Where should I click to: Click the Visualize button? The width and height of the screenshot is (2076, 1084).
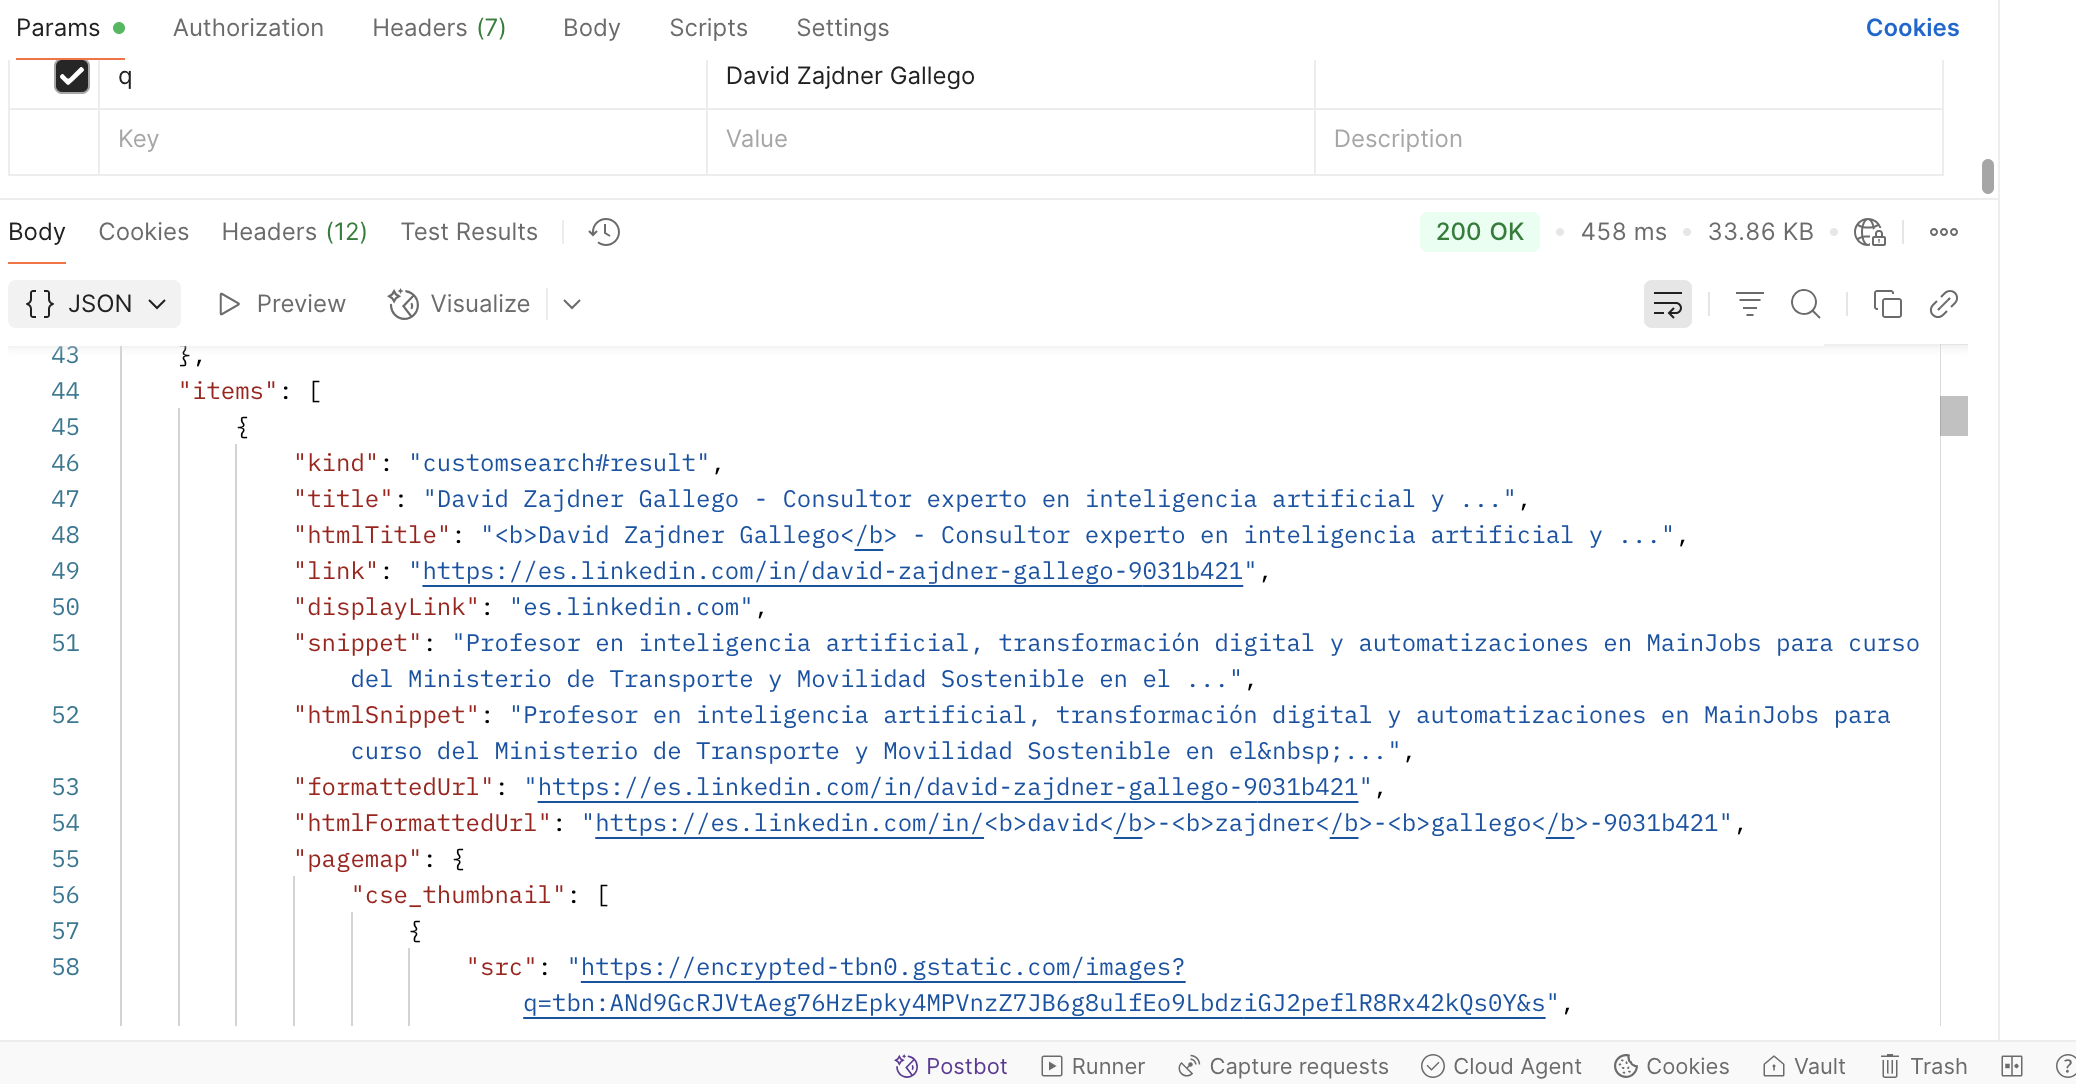[459, 304]
